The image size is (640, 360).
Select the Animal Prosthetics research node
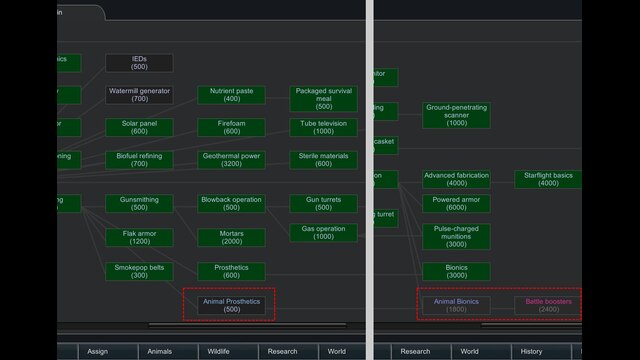coord(231,305)
